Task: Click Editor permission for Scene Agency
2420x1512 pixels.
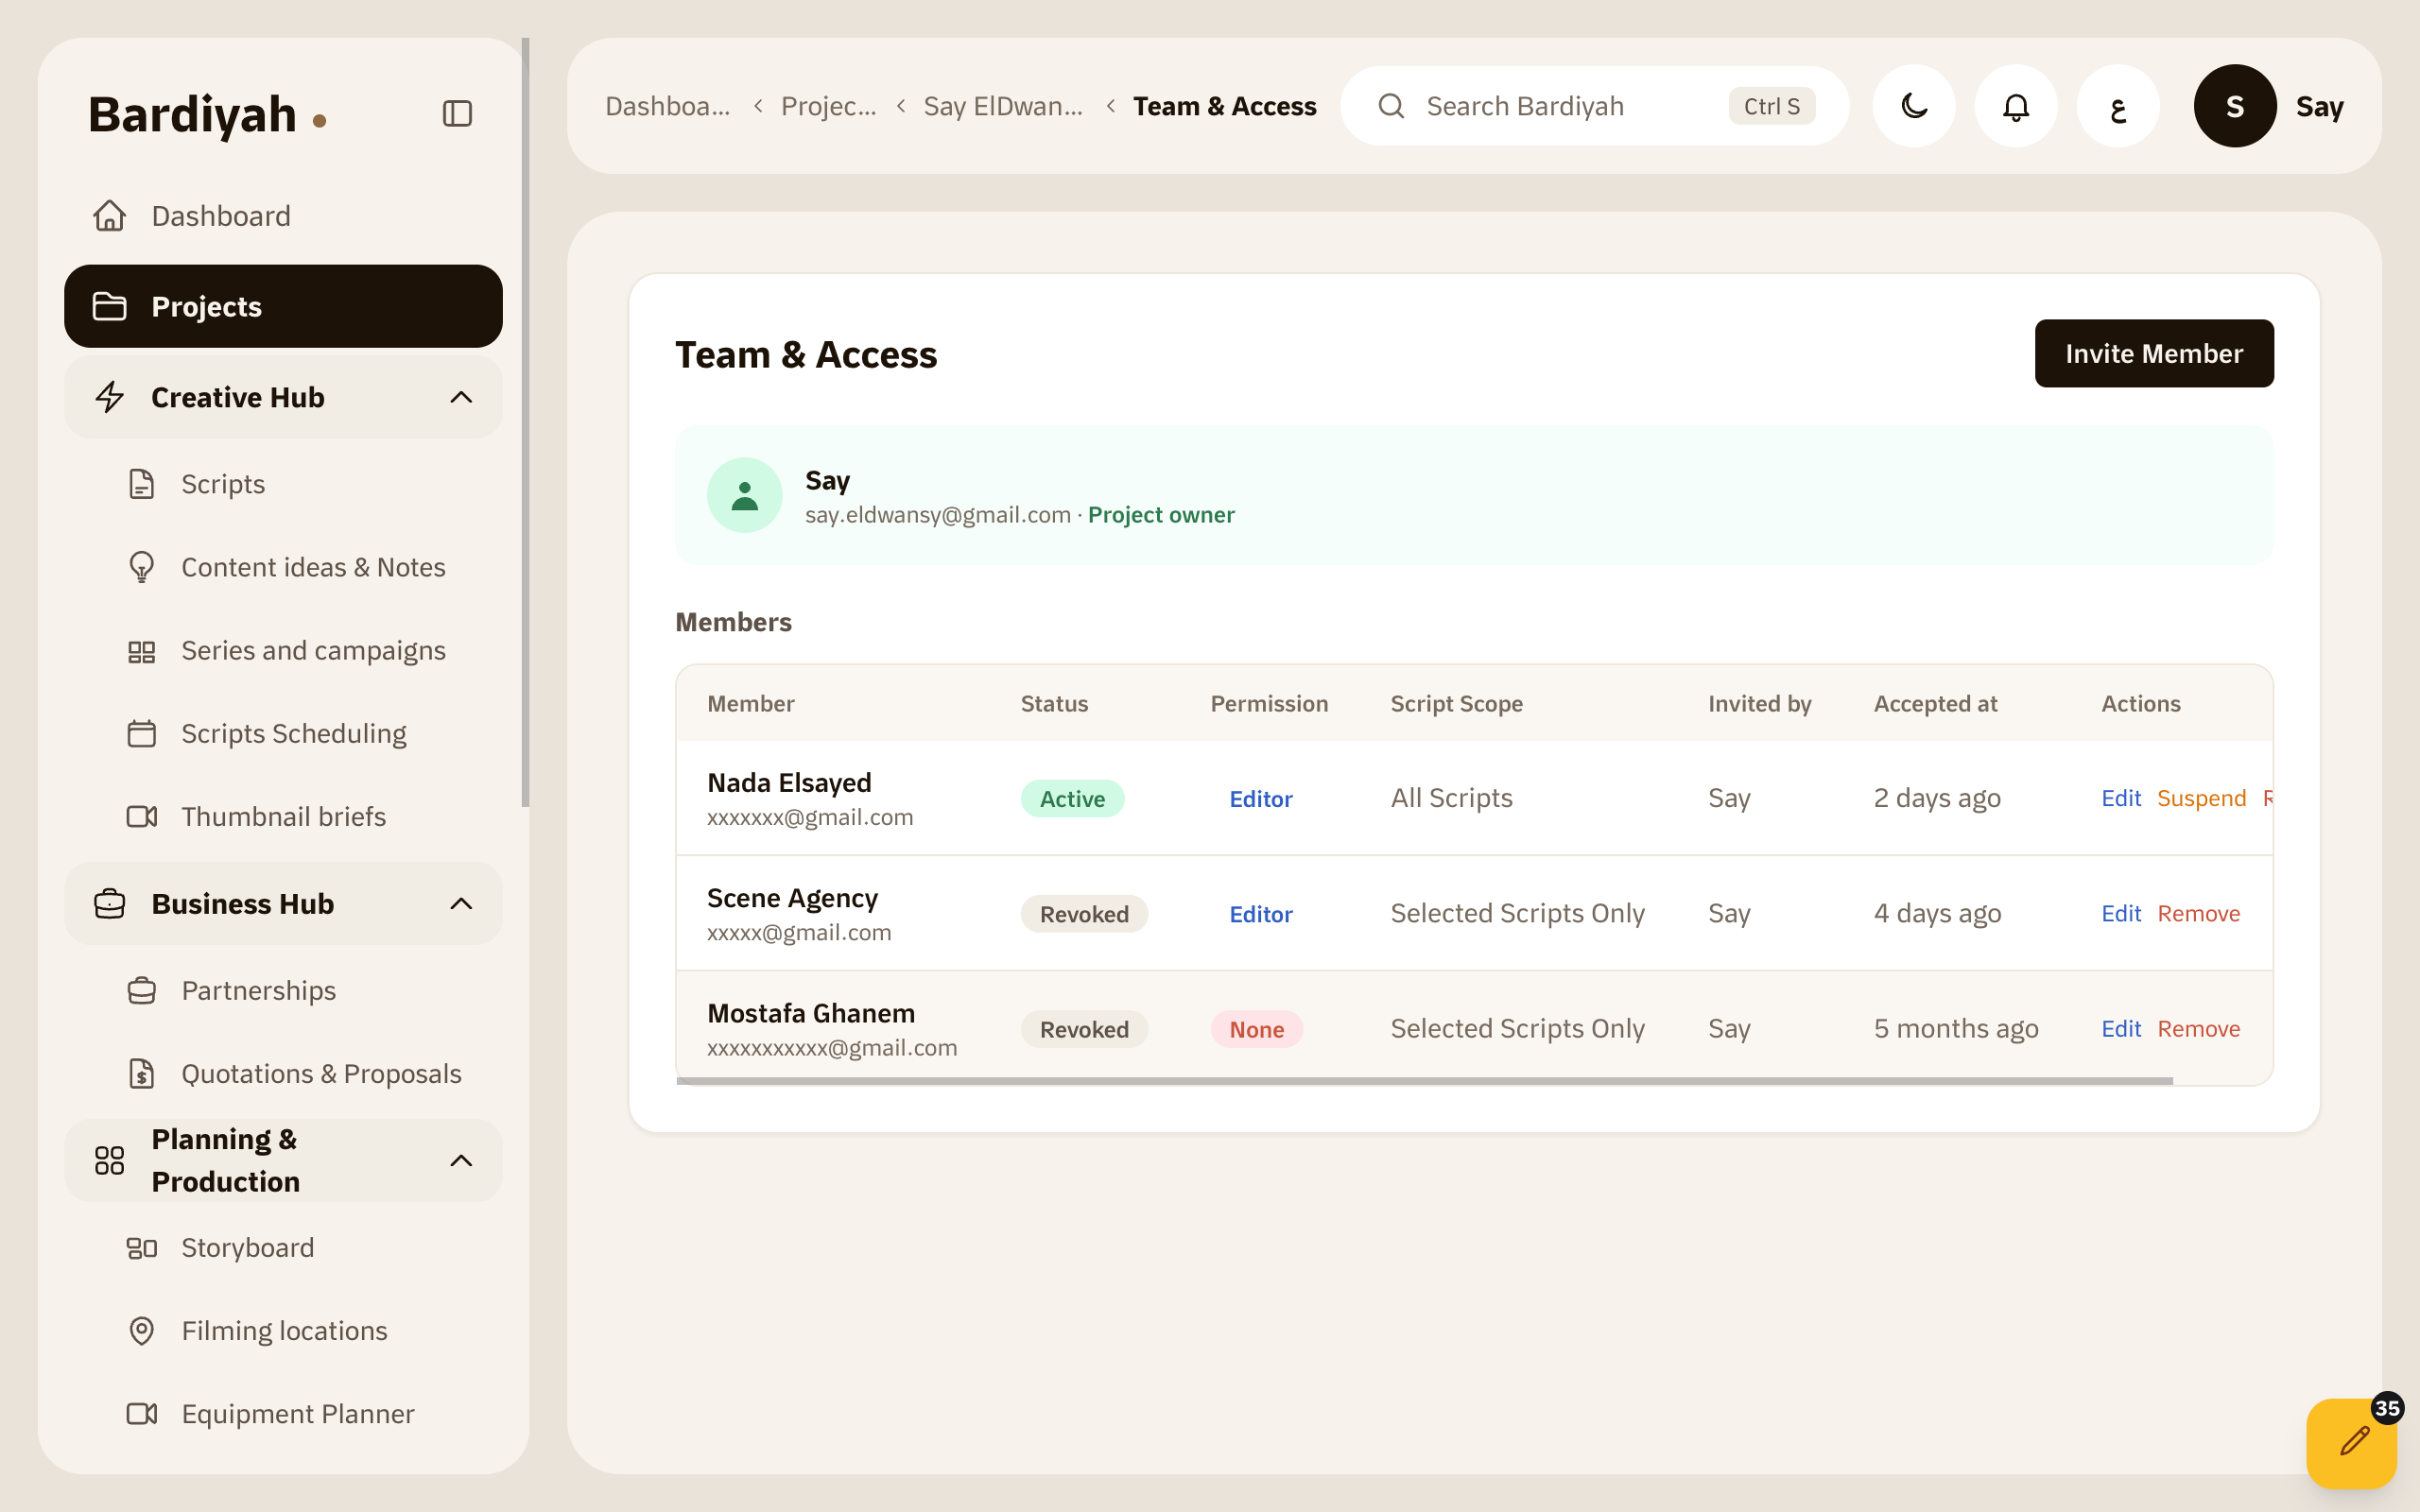Action: click(1260, 914)
